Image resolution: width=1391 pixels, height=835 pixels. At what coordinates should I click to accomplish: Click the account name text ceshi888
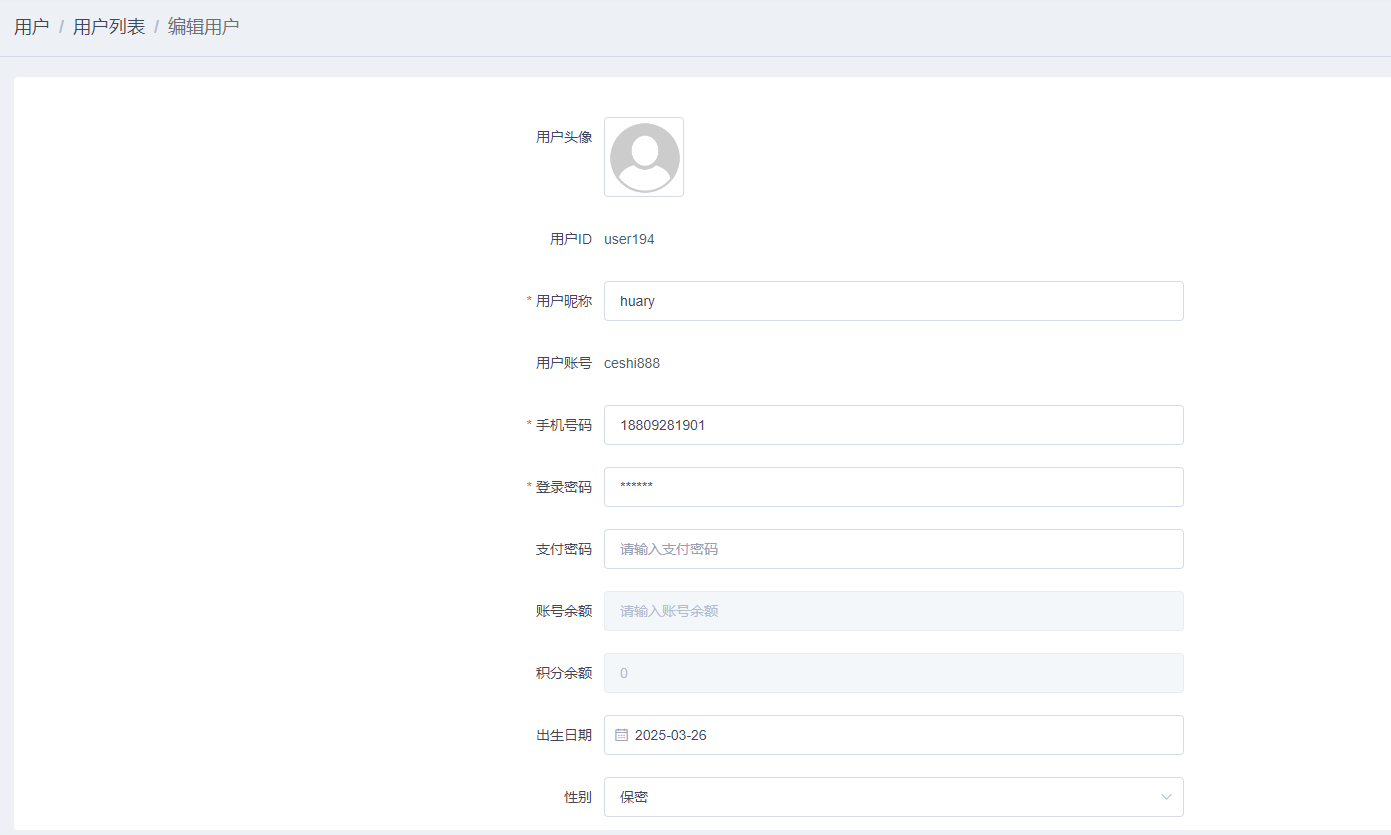point(632,363)
